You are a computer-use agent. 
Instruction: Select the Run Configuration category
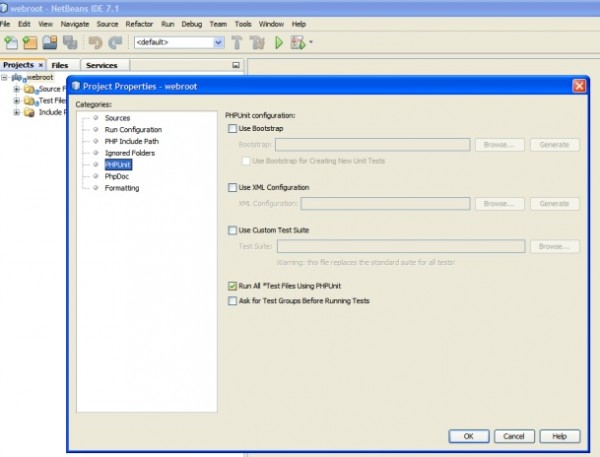pos(133,130)
